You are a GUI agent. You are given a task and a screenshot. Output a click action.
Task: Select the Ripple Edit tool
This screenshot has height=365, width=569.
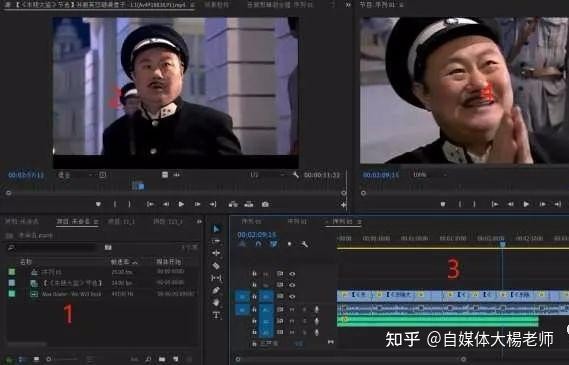[216, 253]
